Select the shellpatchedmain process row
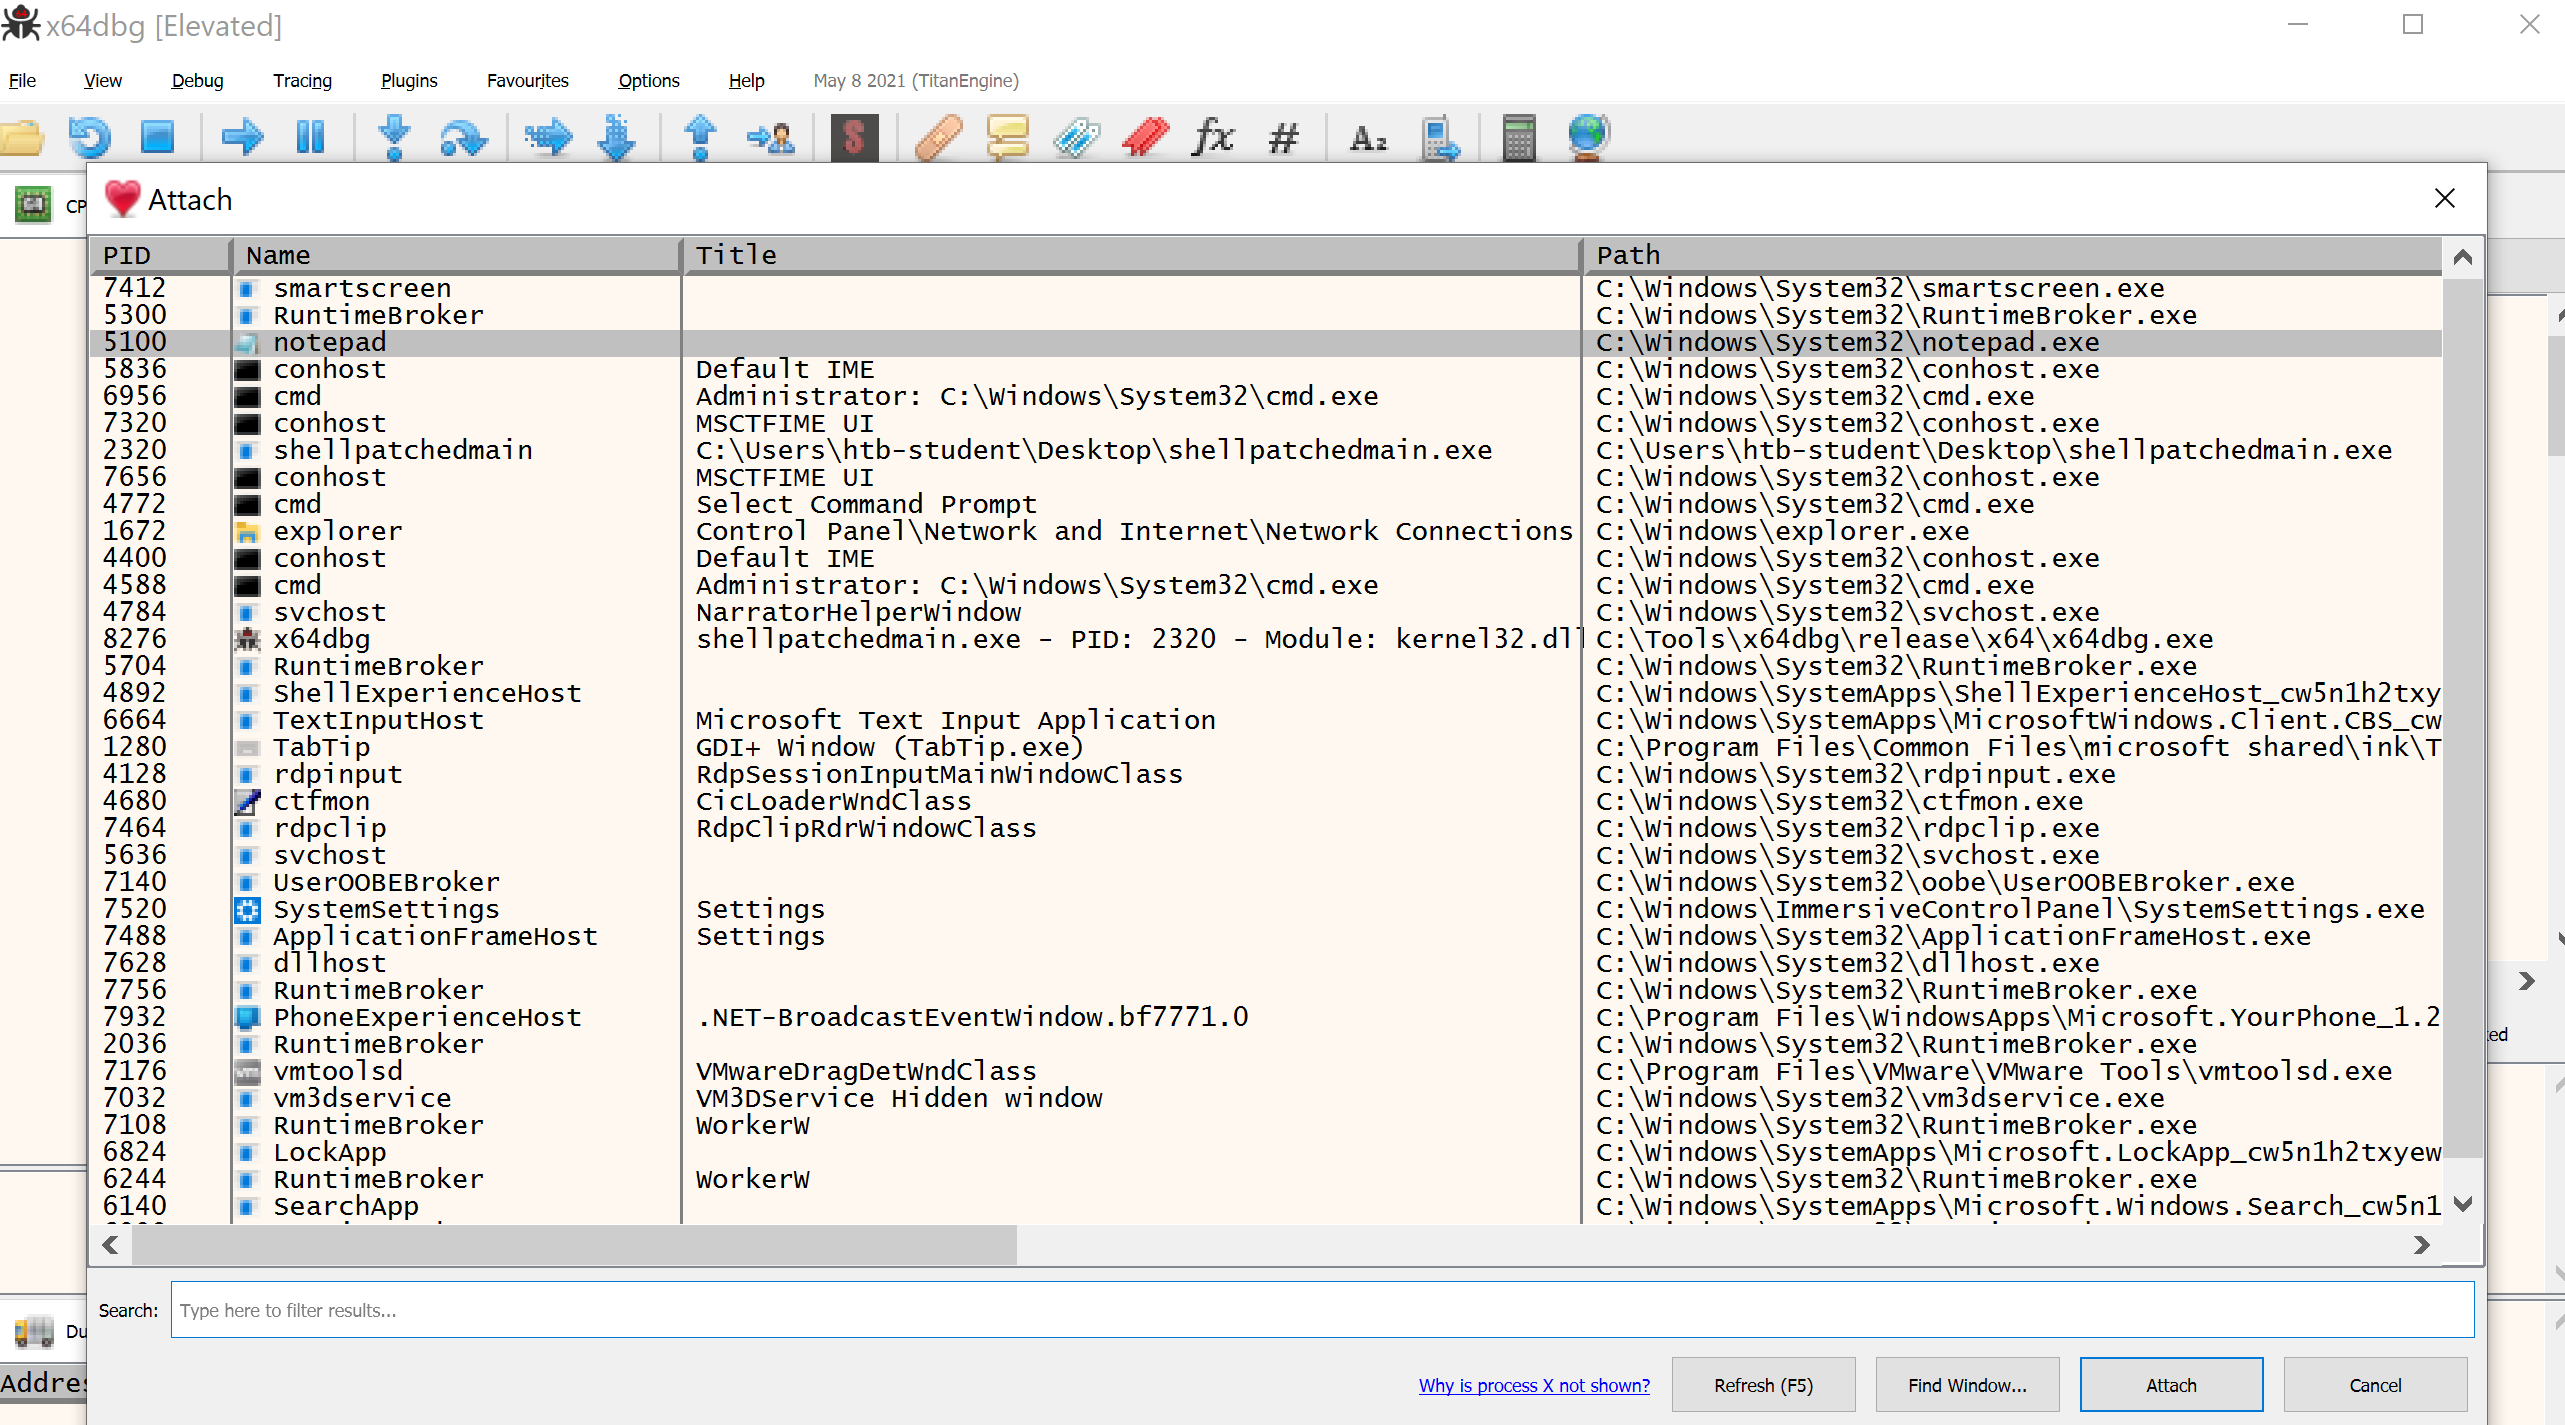This screenshot has height=1425, width=2565. [x=1266, y=450]
